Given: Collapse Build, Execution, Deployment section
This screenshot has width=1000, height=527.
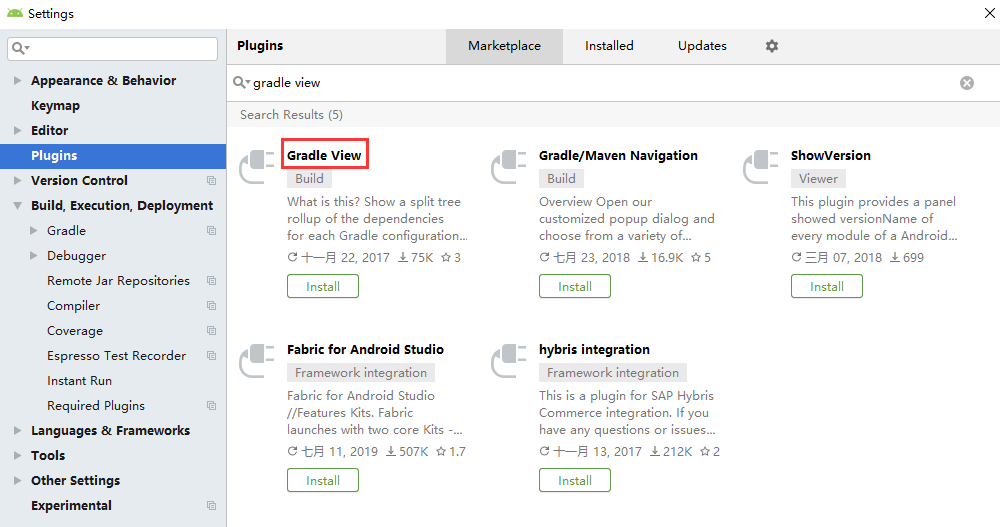Looking at the screenshot, I should click(x=18, y=206).
